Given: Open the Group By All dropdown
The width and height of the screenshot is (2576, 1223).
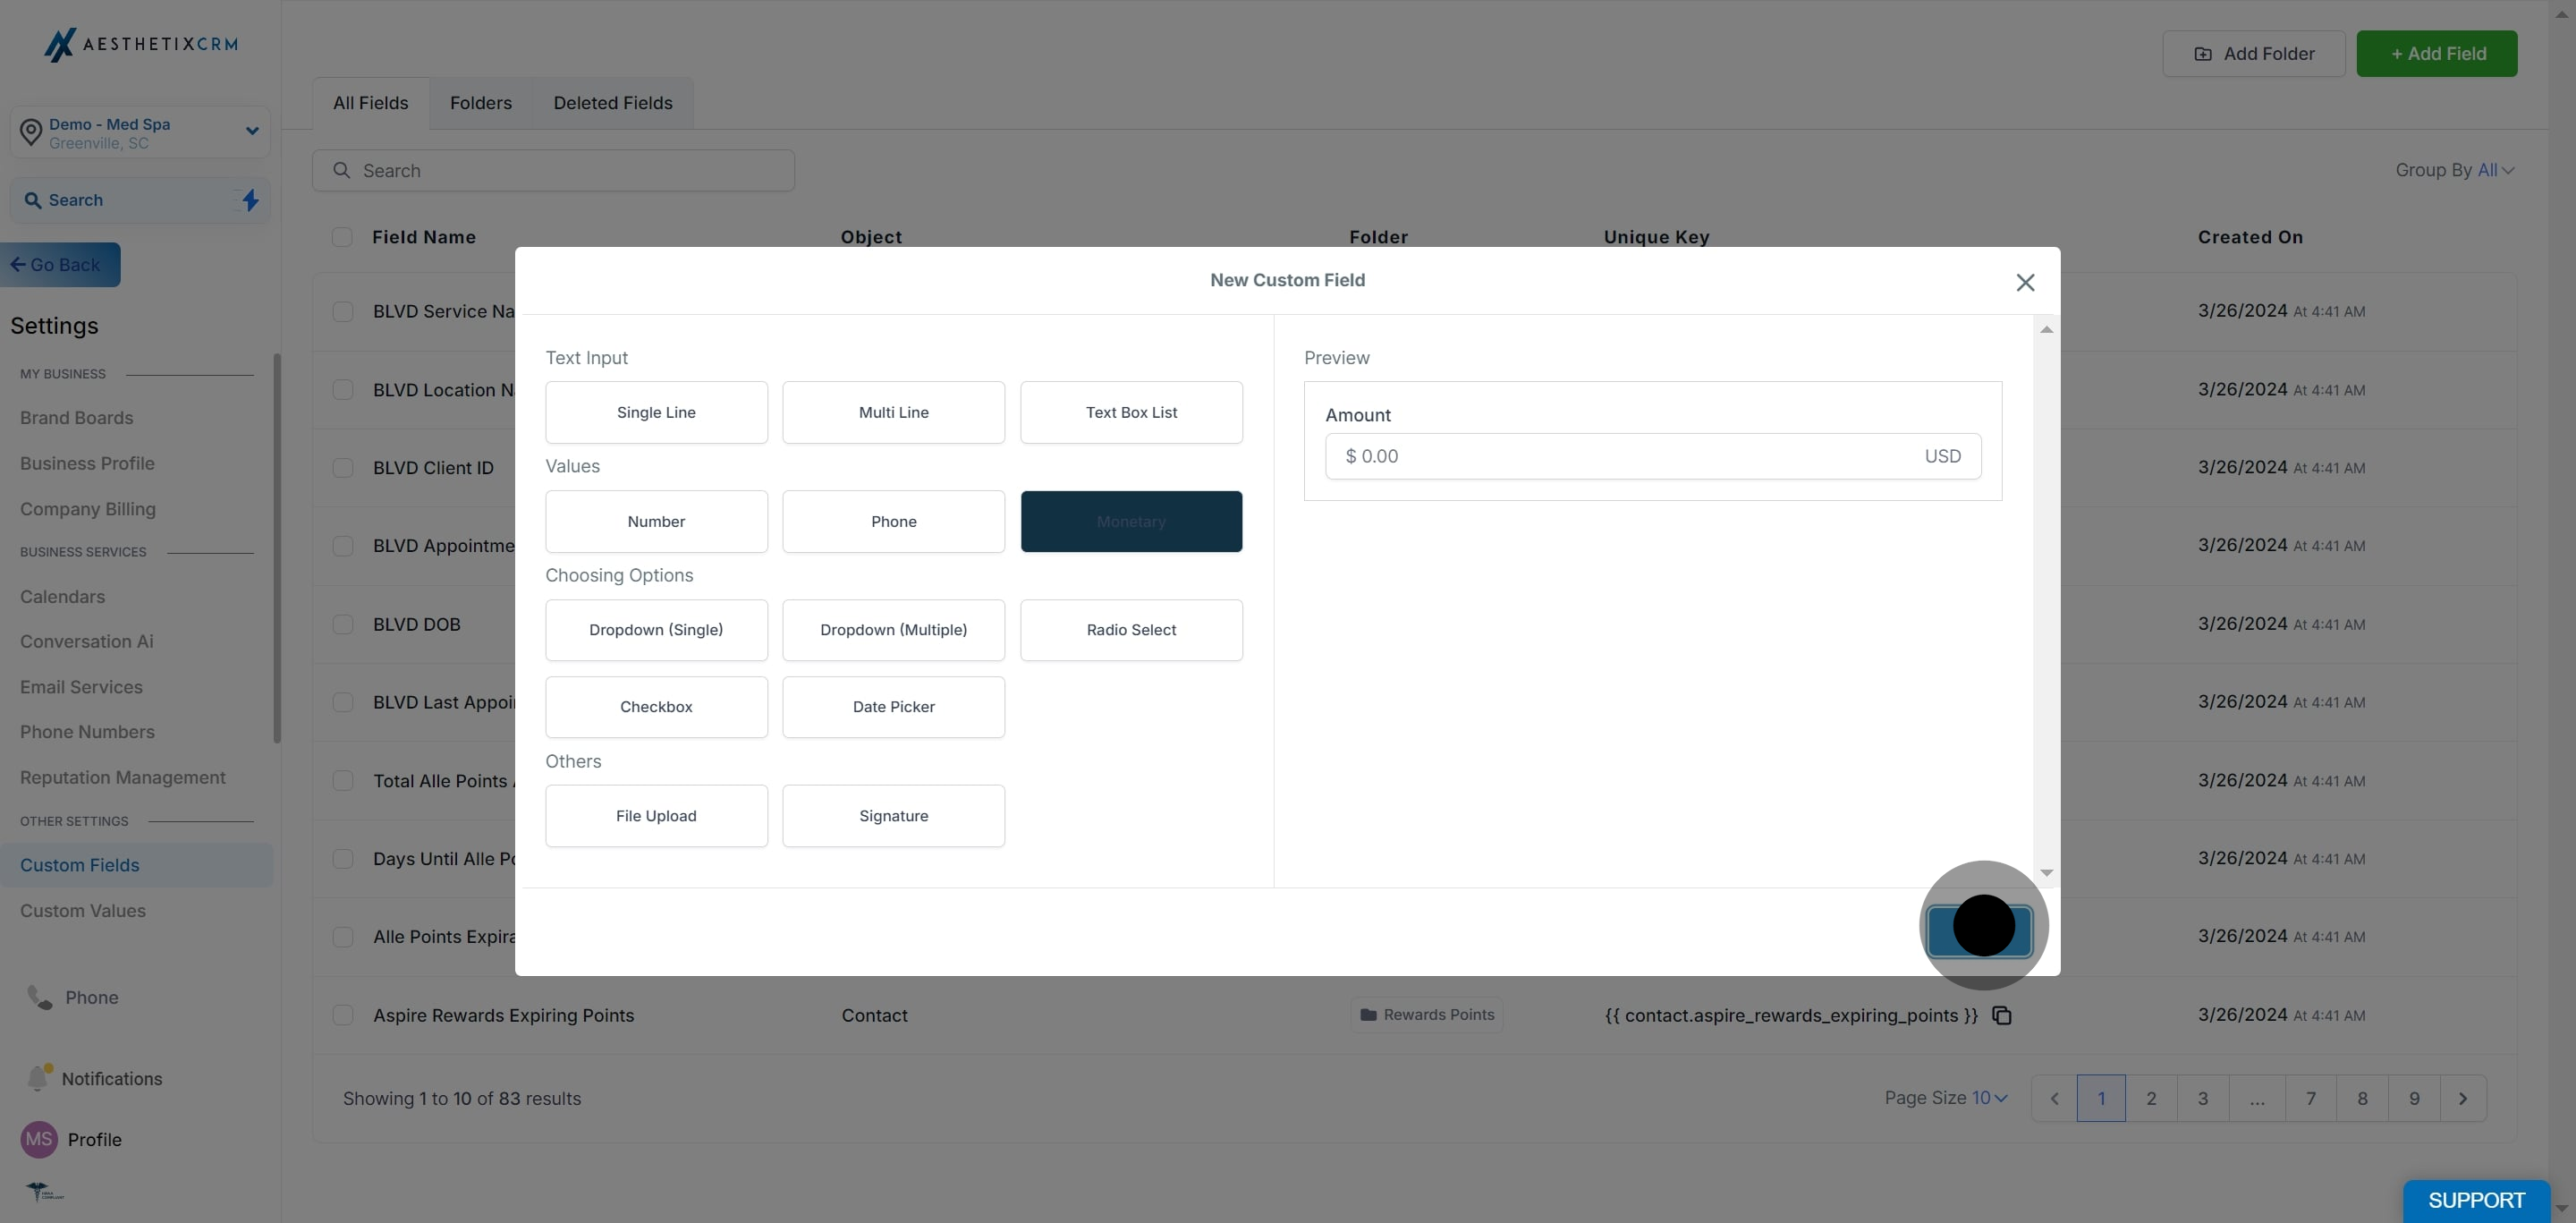Looking at the screenshot, I should tap(2495, 170).
